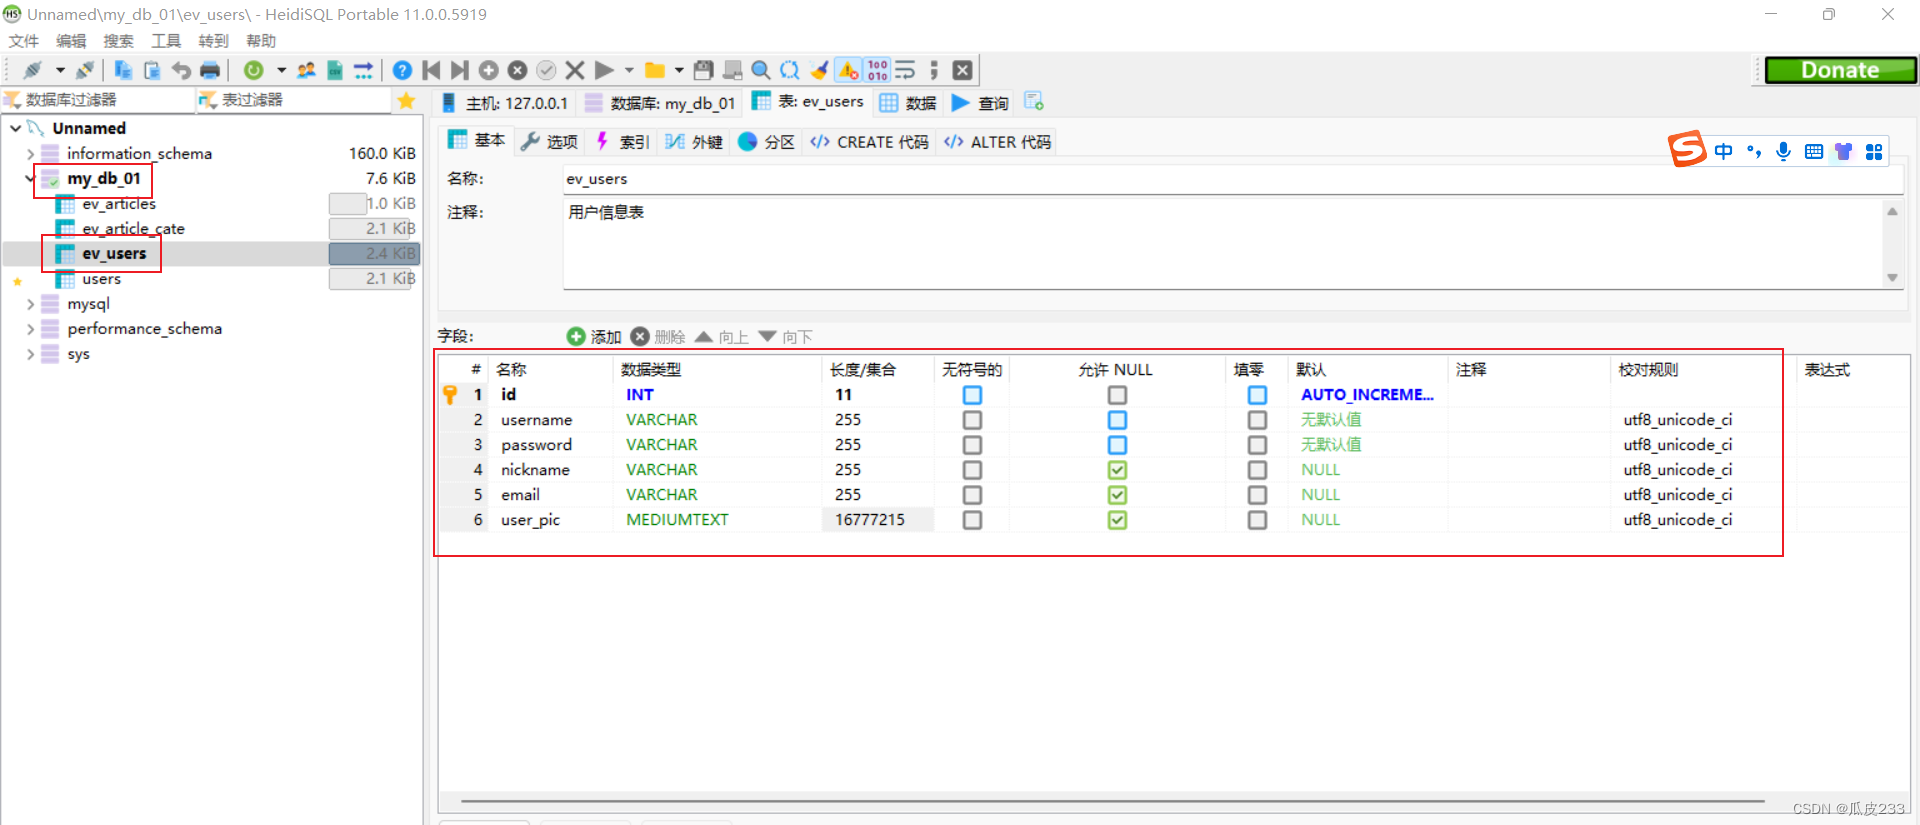
Task: Click the connect to server plug icon
Action: coord(32,70)
